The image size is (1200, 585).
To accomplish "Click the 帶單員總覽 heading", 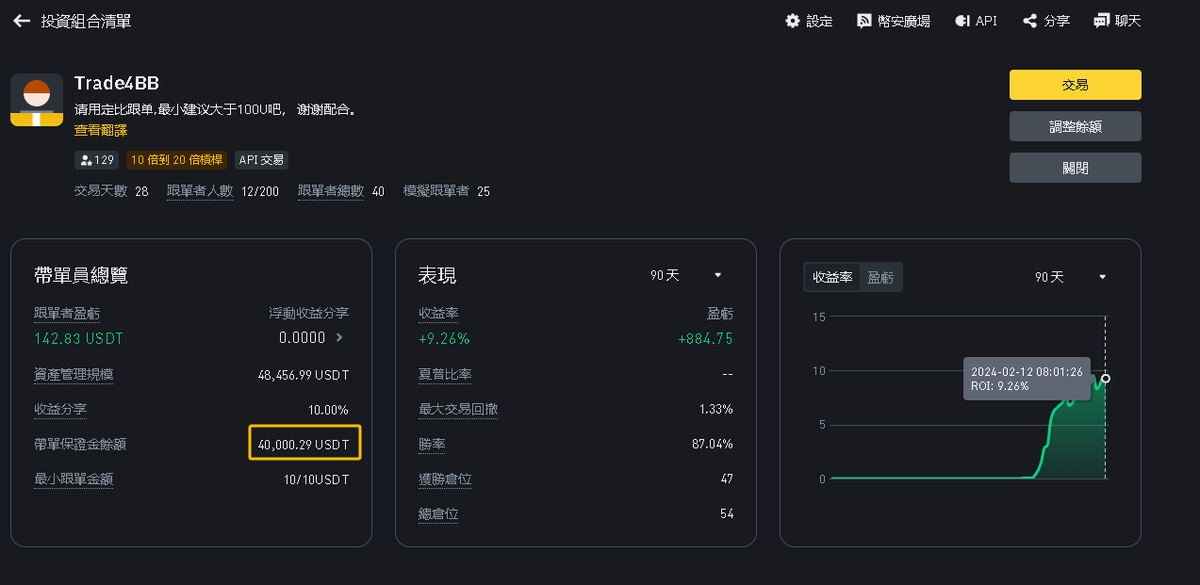I will pos(81,276).
